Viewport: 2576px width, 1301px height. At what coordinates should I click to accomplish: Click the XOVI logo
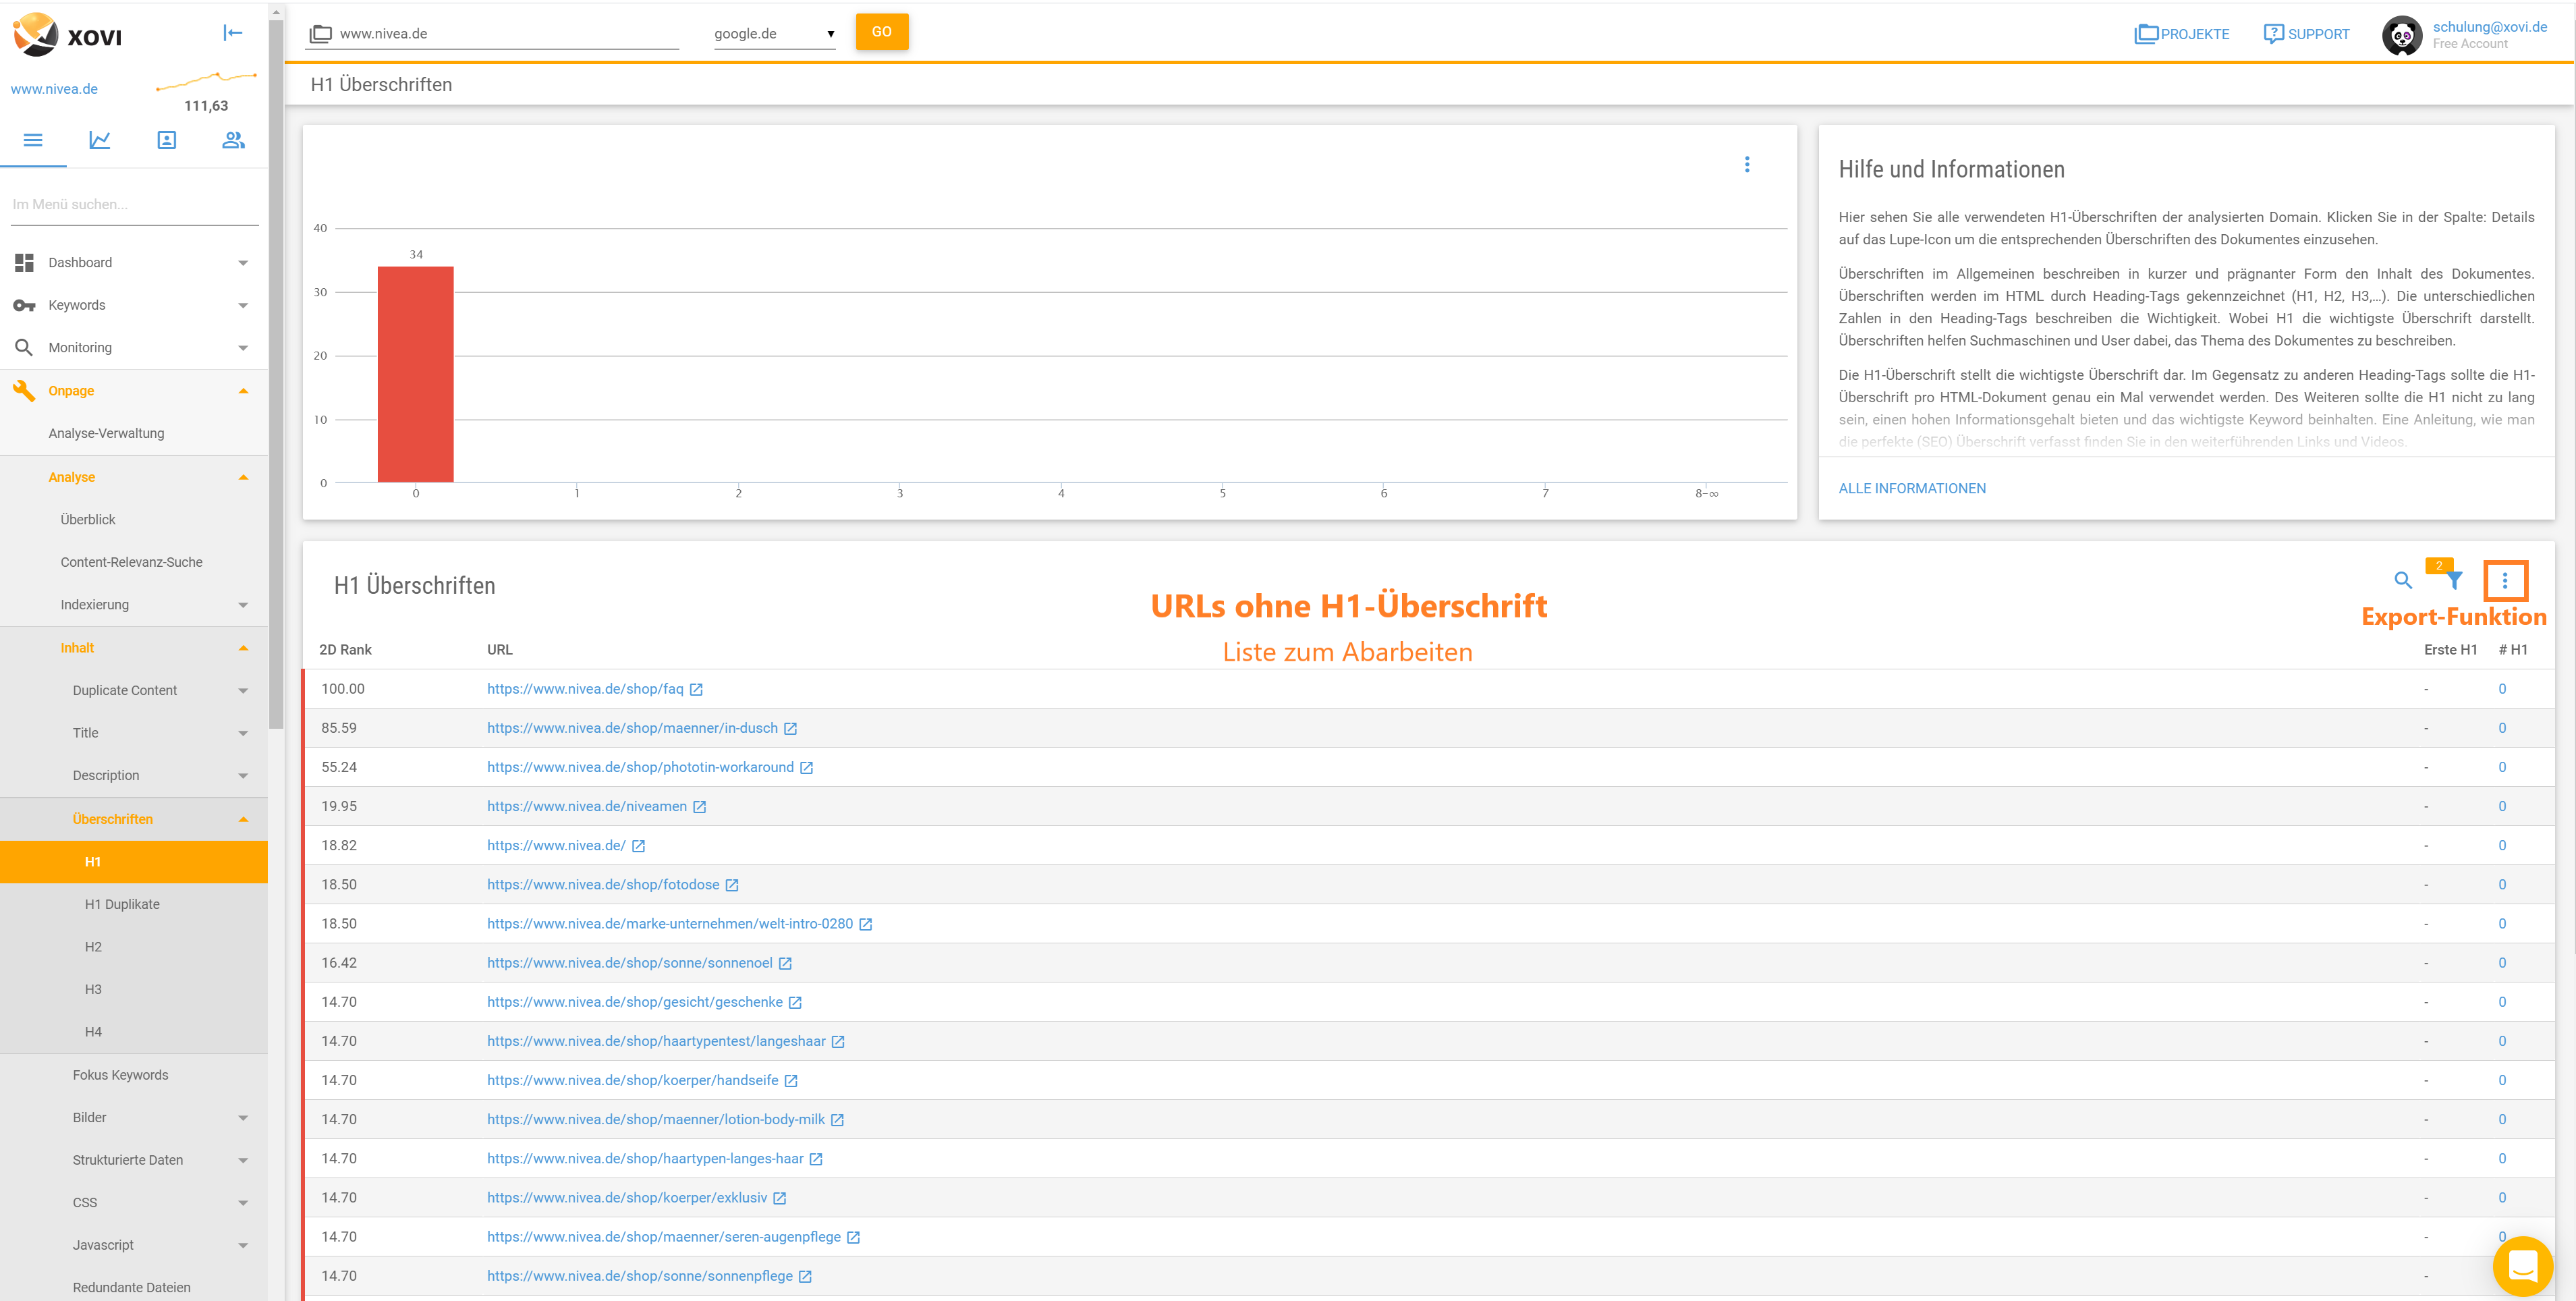coord(67,35)
